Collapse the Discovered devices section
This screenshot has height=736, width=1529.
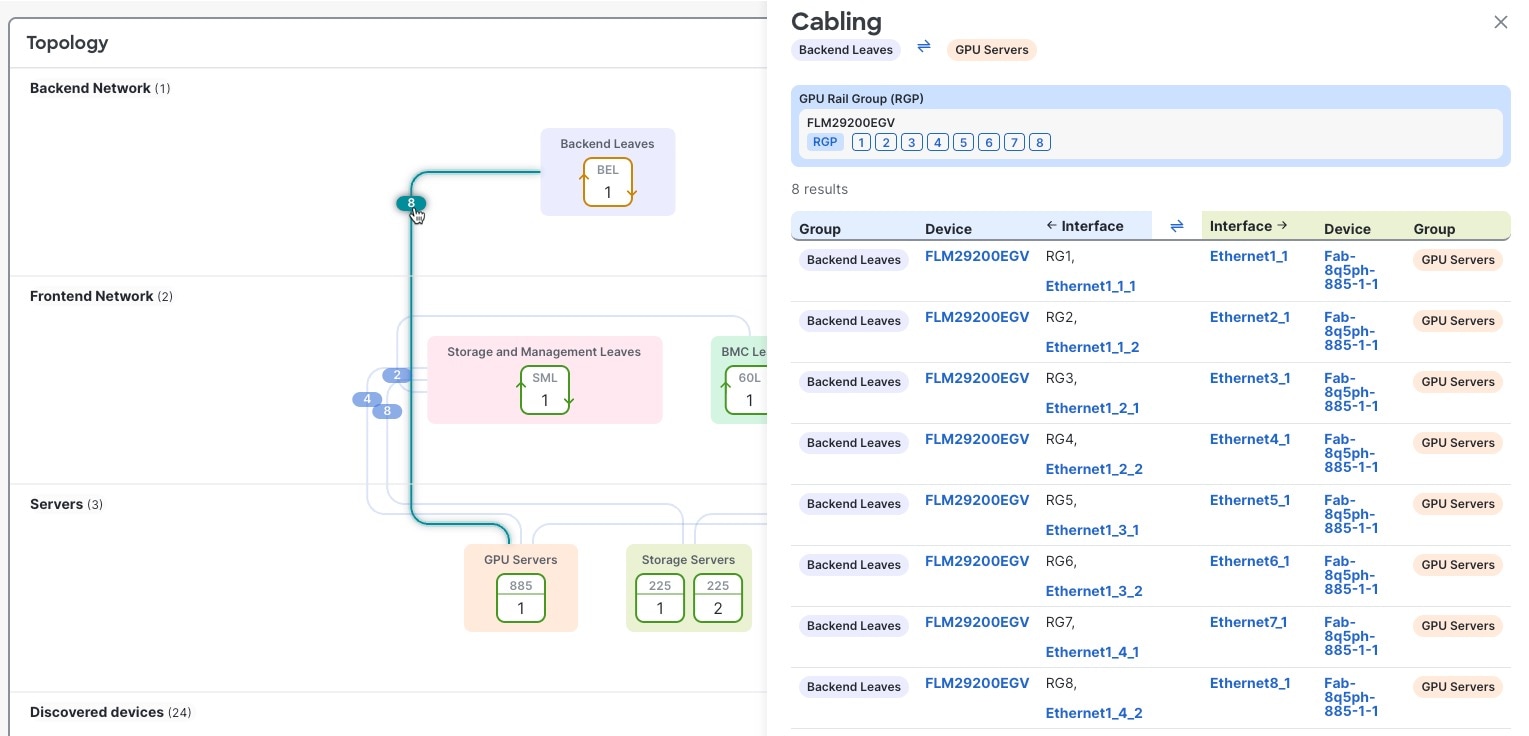[x=96, y=712]
